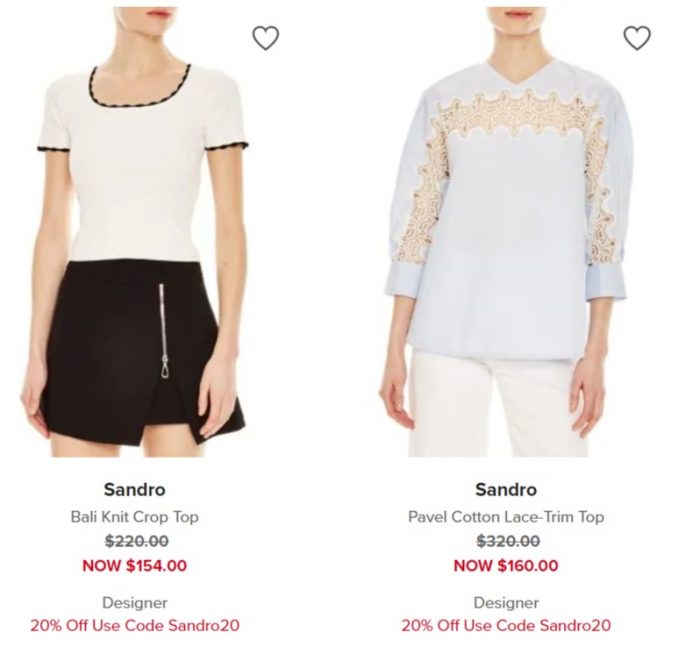Open the blue lace-trim blouse product photo

pos(505,232)
